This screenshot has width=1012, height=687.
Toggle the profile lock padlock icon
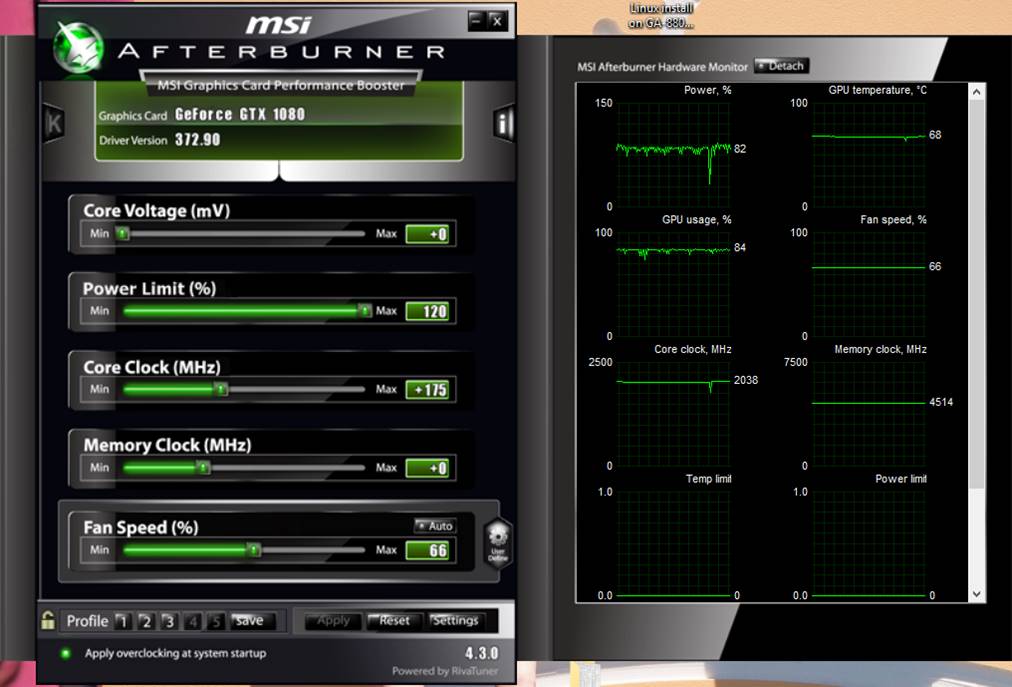pyautogui.click(x=48, y=621)
